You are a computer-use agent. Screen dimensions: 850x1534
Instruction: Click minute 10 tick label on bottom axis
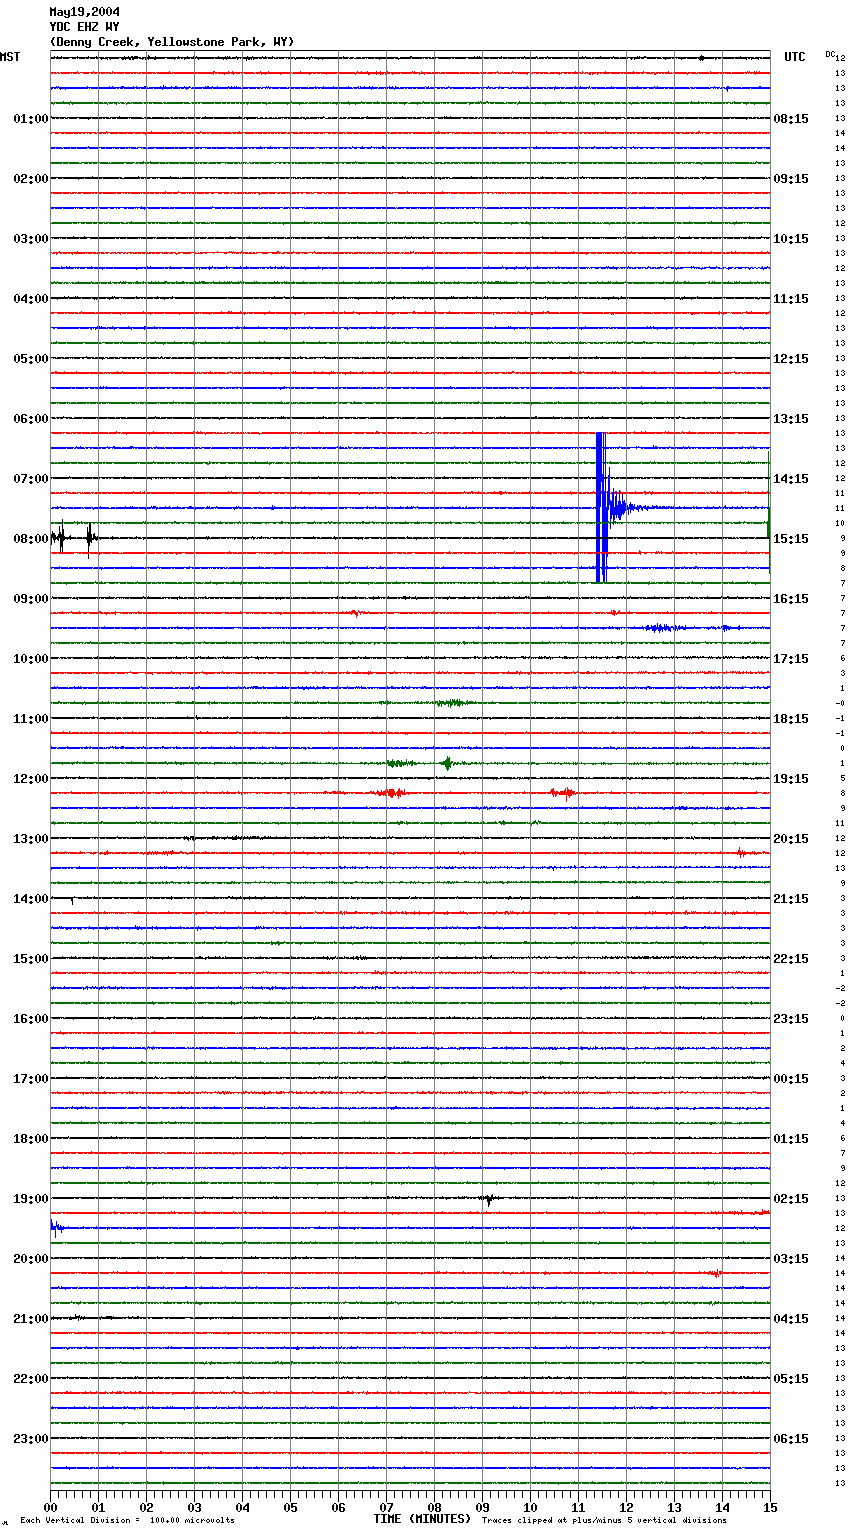[x=530, y=1508]
